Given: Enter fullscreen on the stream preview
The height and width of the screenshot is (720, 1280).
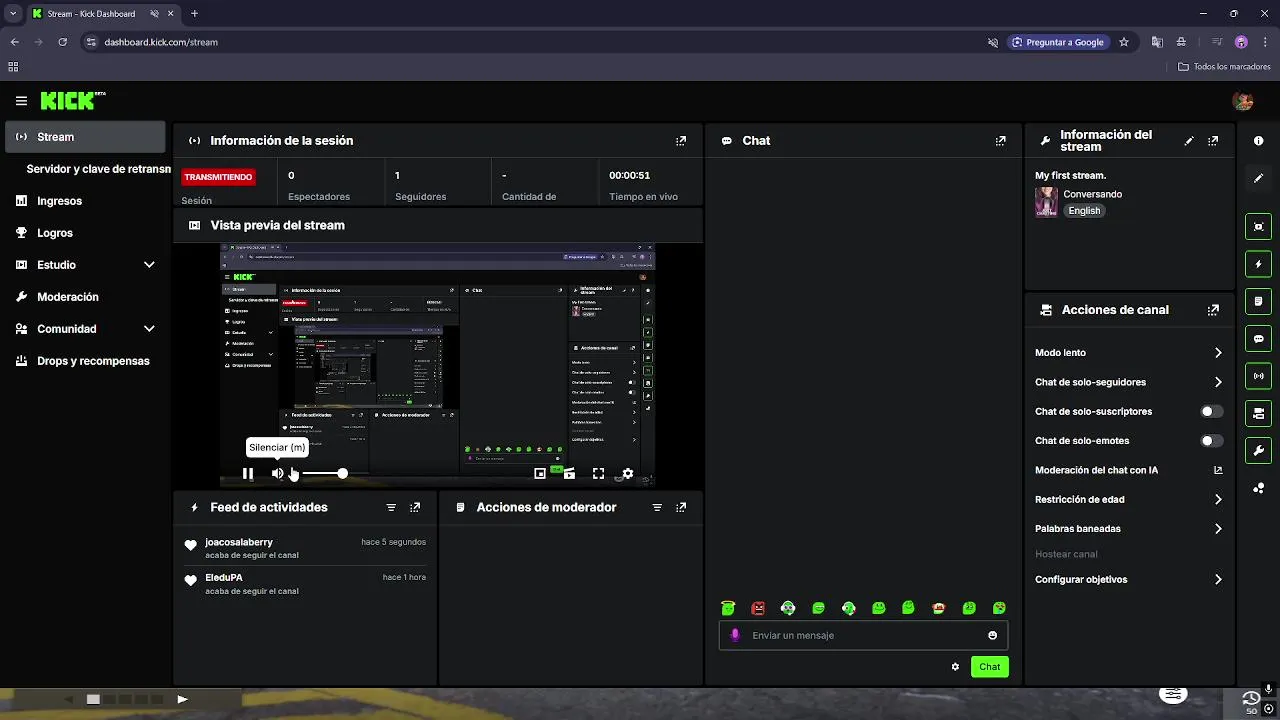Looking at the screenshot, I should (598, 474).
